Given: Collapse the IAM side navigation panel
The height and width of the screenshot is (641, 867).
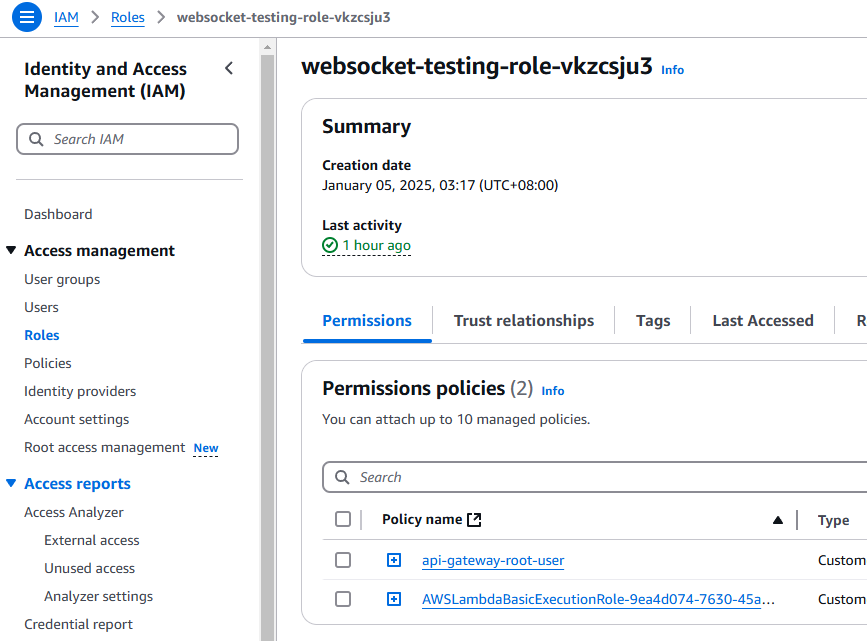Looking at the screenshot, I should pyautogui.click(x=229, y=68).
